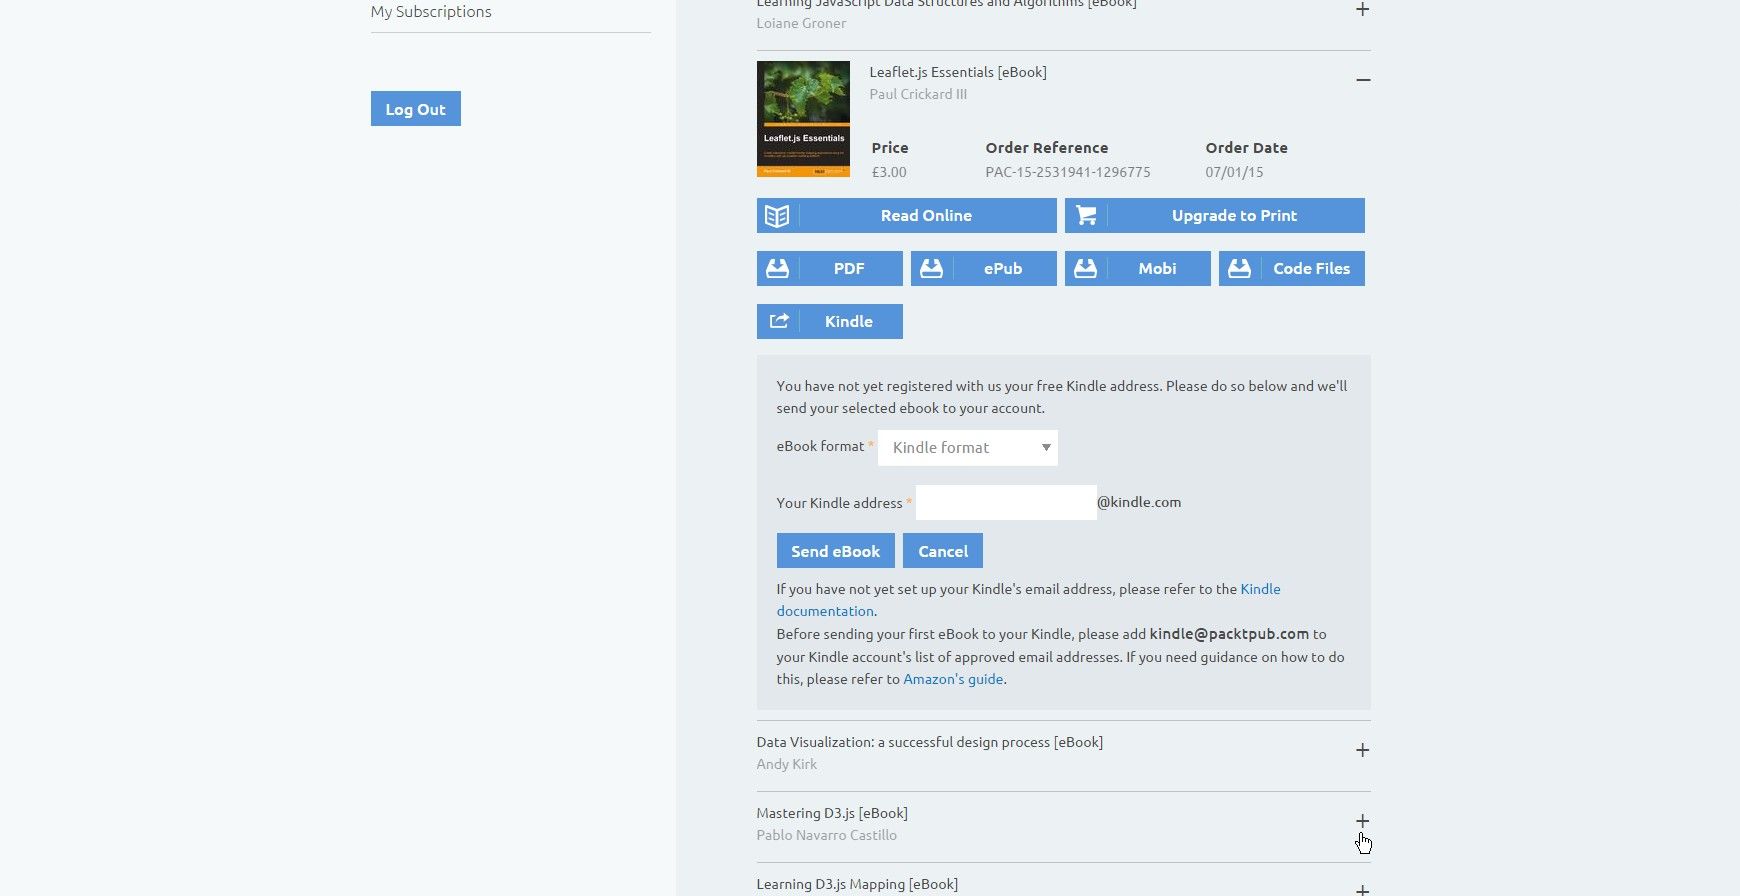
Task: Click the Learning D3.js Mapping [eBook] title
Action: coord(857,884)
